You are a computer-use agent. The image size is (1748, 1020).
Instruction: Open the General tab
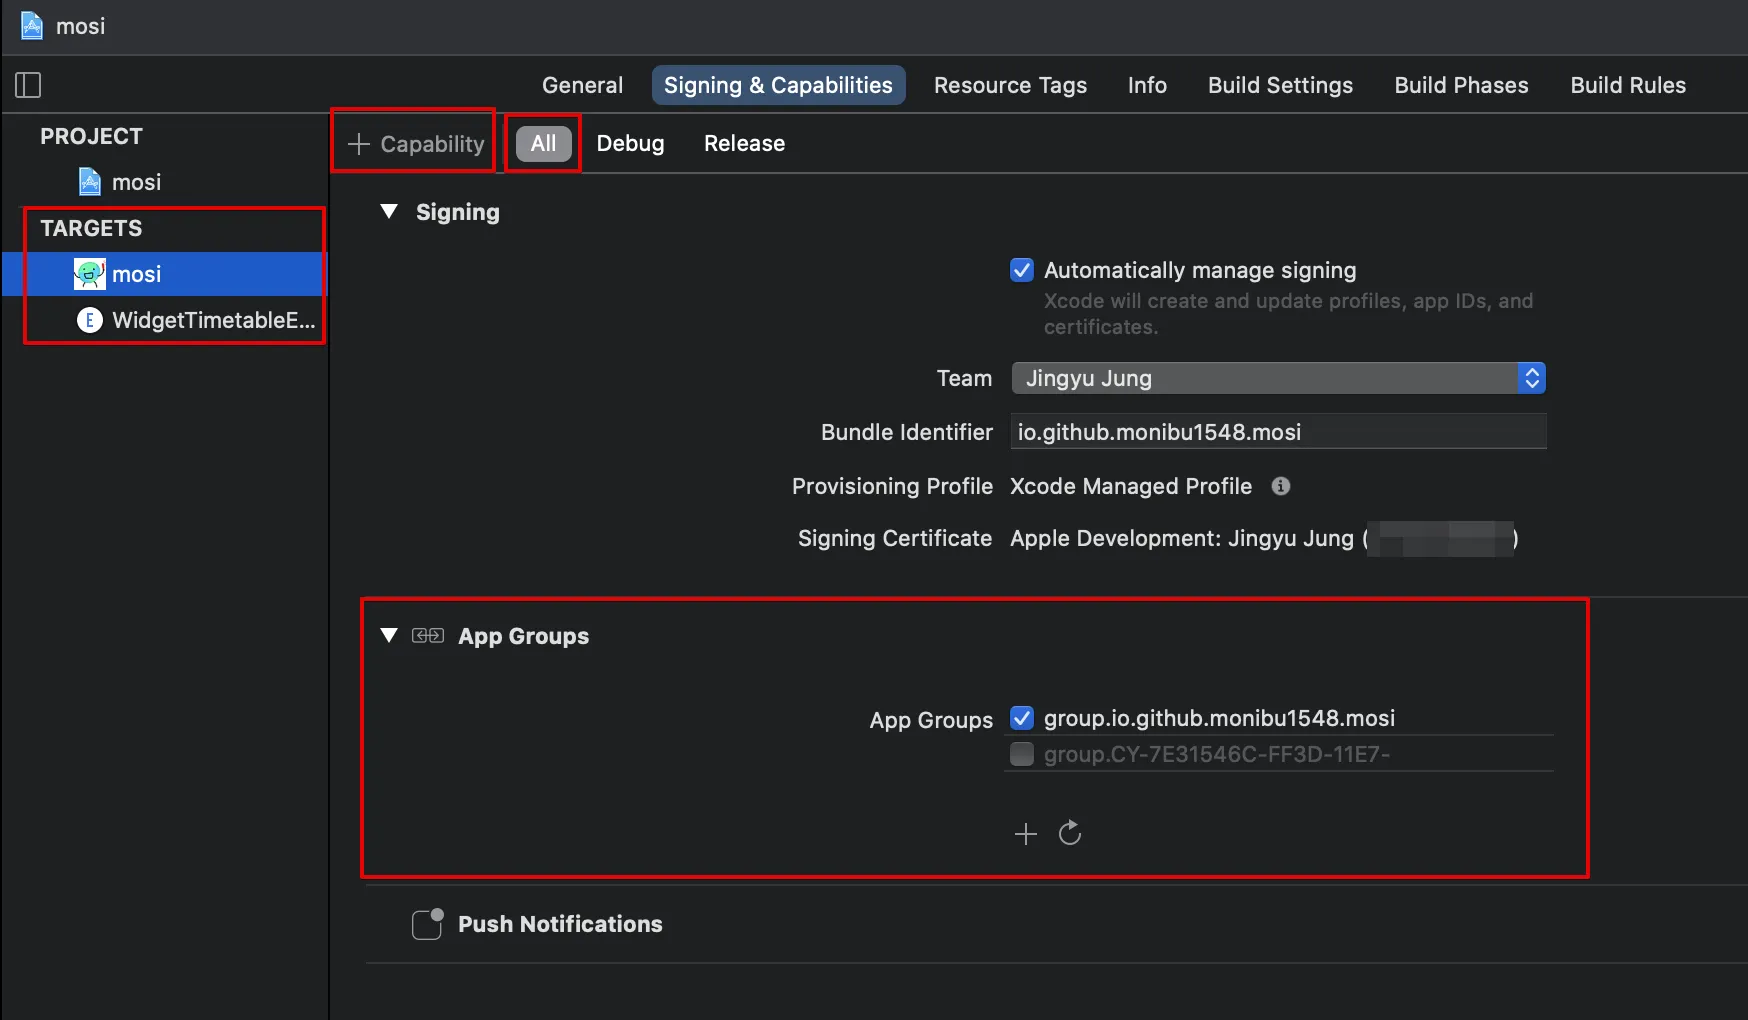coord(582,85)
